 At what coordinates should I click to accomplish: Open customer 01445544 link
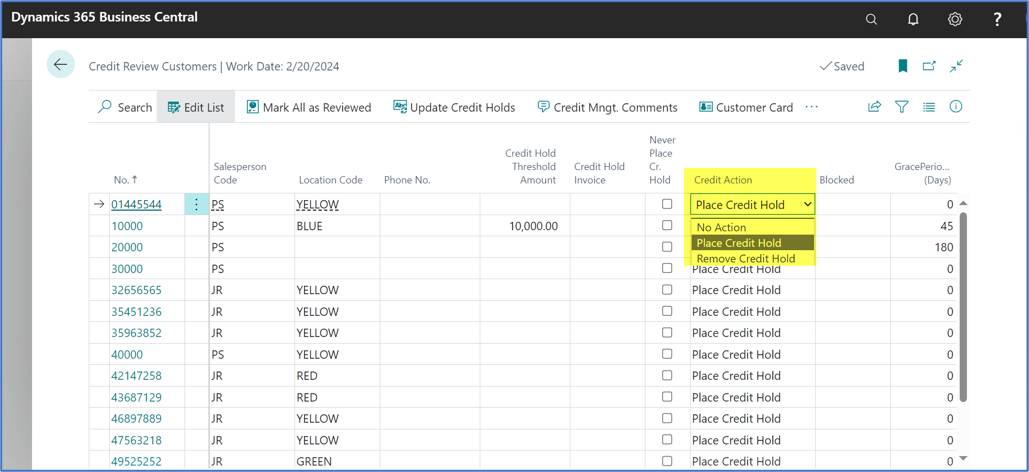click(136, 205)
